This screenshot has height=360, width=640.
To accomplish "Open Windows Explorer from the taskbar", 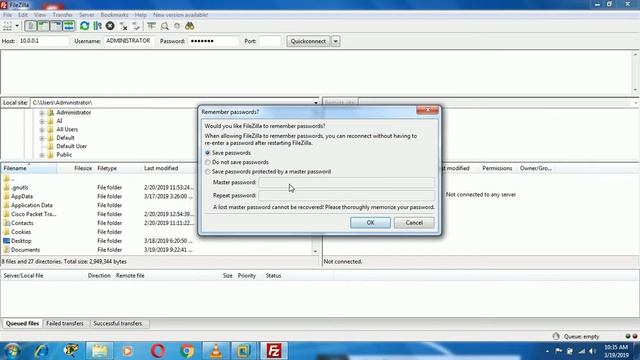I will (x=100, y=351).
